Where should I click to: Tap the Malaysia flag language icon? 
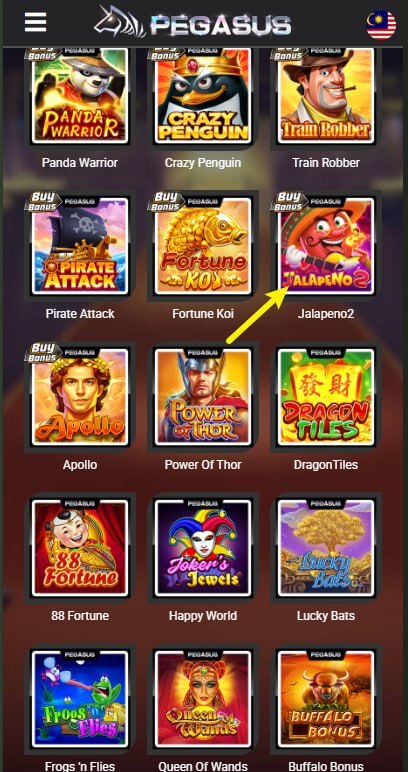pos(381,24)
